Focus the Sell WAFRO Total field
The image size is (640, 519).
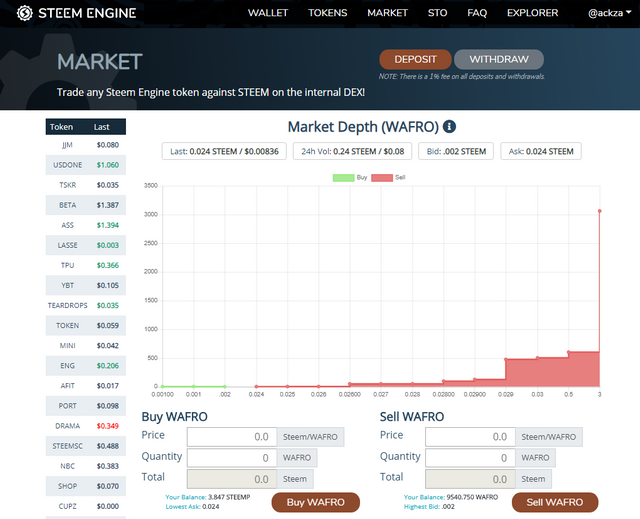click(x=470, y=479)
